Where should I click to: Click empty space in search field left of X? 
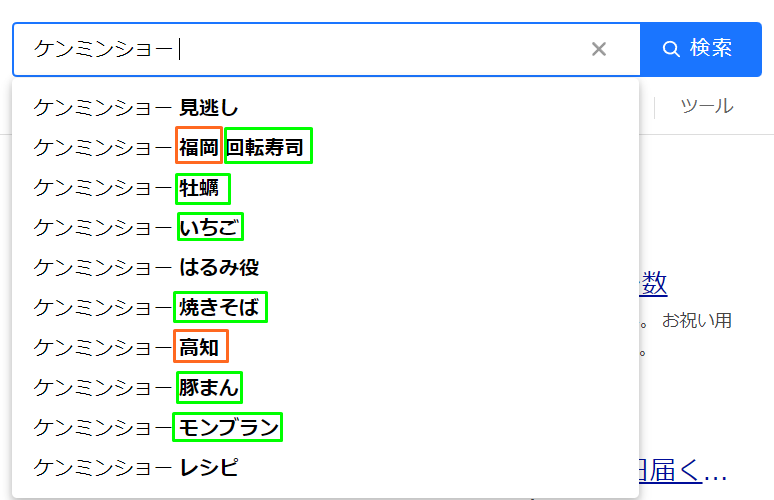coord(380,49)
